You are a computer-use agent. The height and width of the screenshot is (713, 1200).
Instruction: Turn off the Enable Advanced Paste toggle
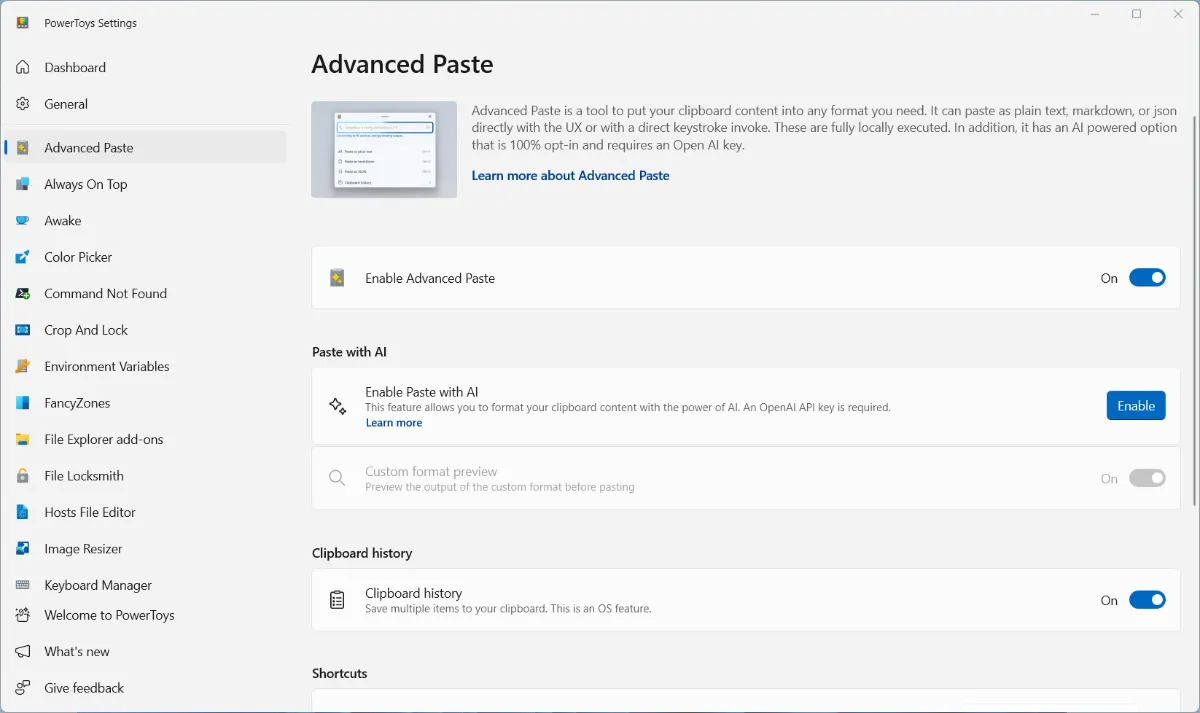(x=1147, y=278)
